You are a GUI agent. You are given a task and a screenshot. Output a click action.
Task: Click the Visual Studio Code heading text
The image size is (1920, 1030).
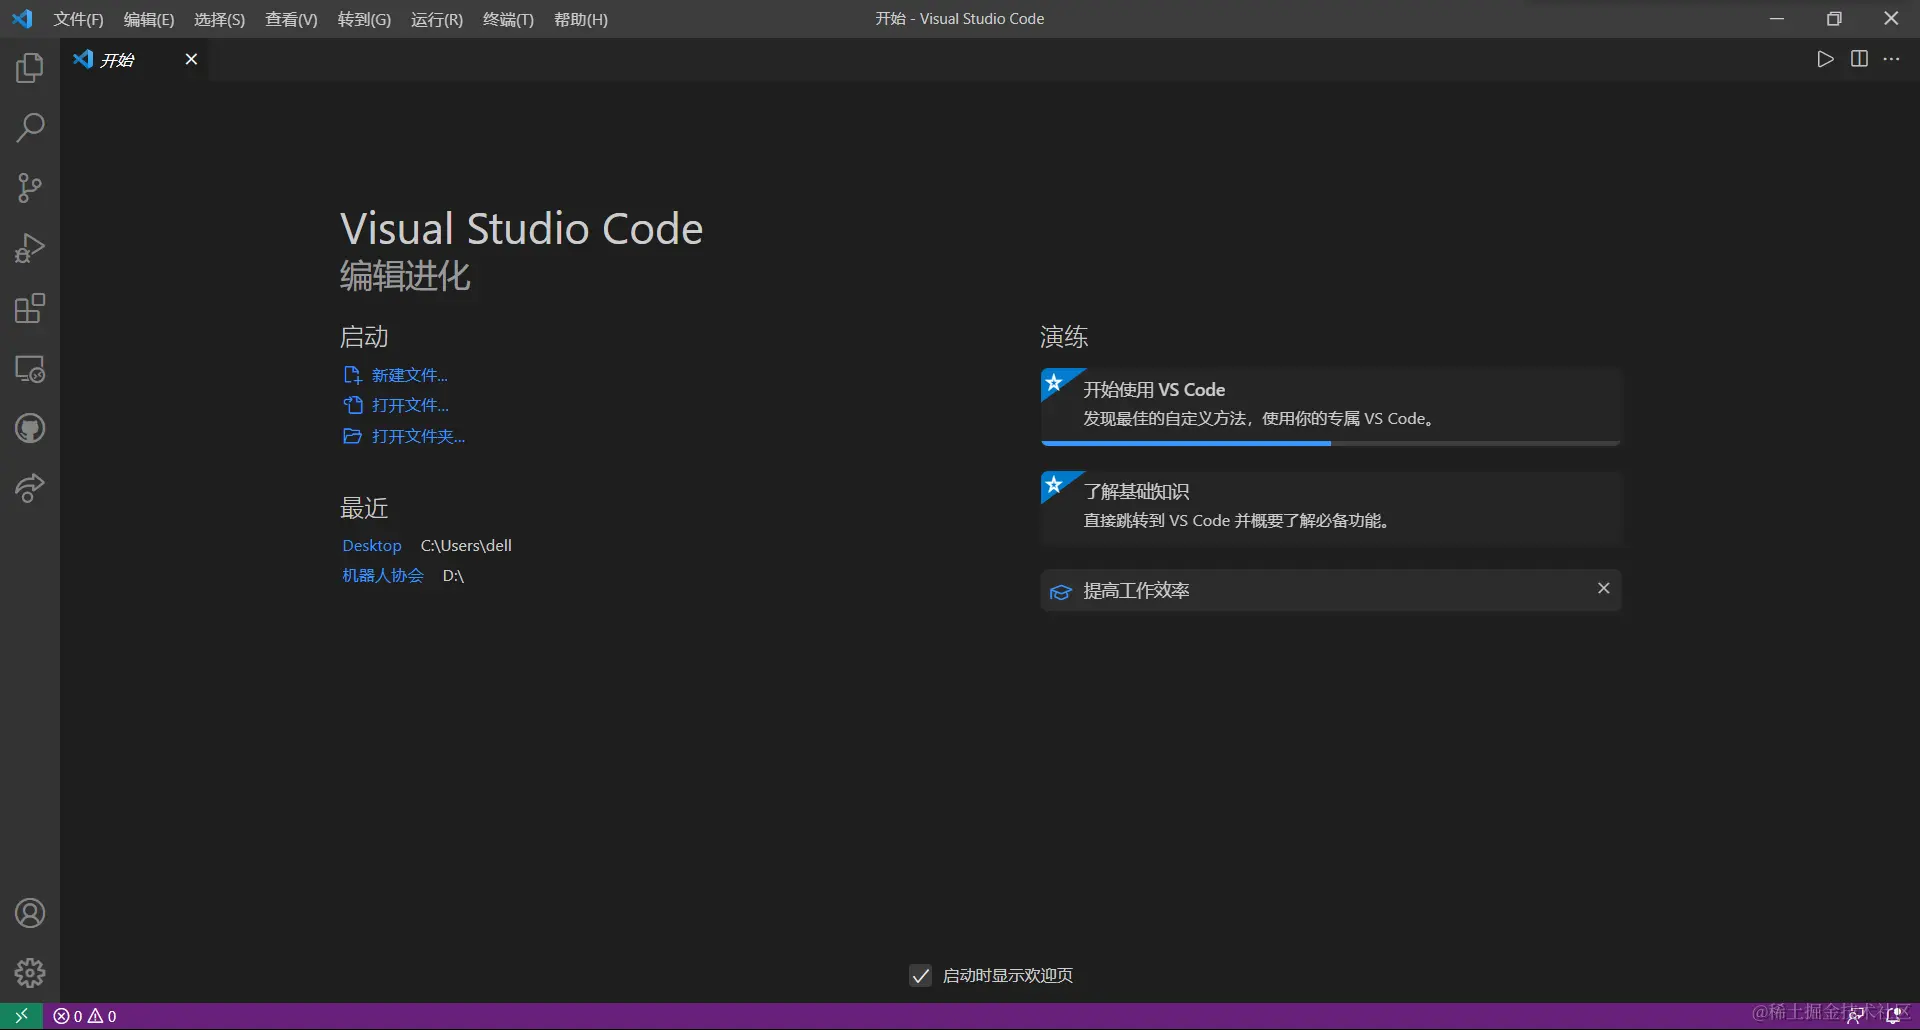coord(521,229)
